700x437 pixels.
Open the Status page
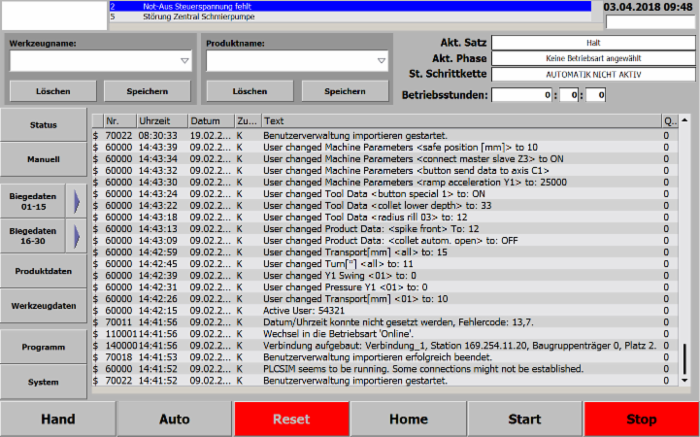43,125
